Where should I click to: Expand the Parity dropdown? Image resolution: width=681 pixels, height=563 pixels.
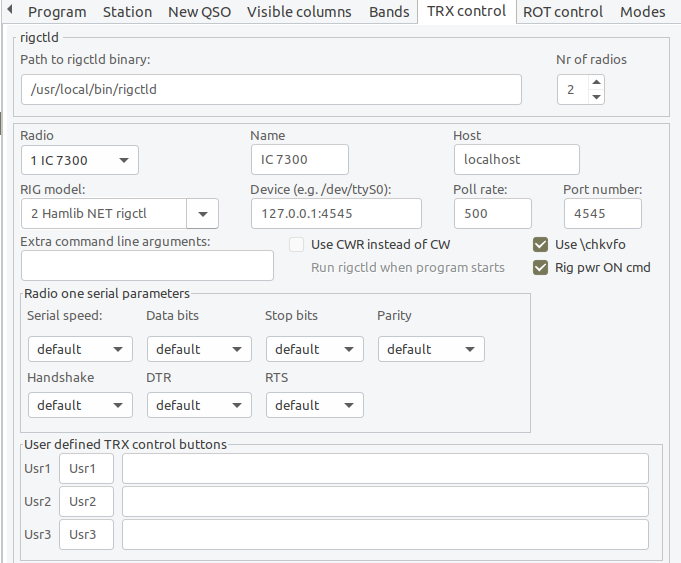point(431,349)
